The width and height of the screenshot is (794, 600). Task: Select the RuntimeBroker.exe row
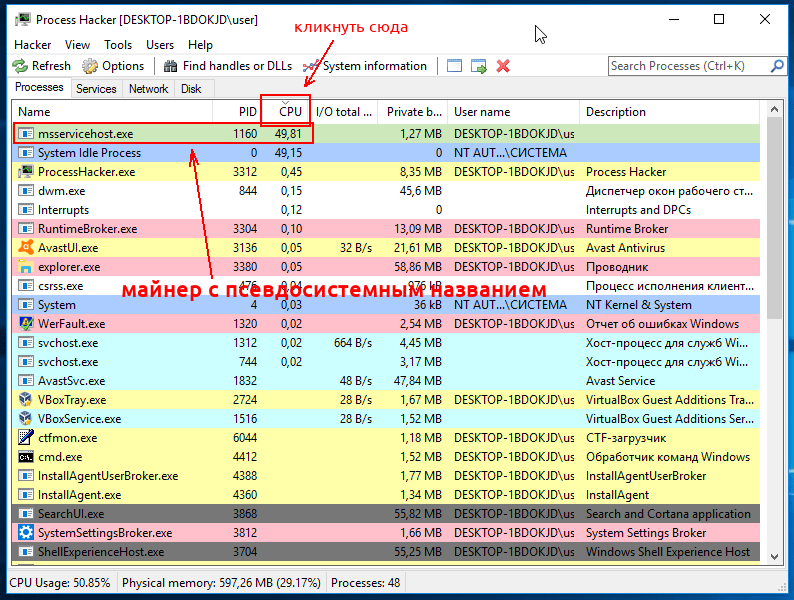[x=386, y=229]
